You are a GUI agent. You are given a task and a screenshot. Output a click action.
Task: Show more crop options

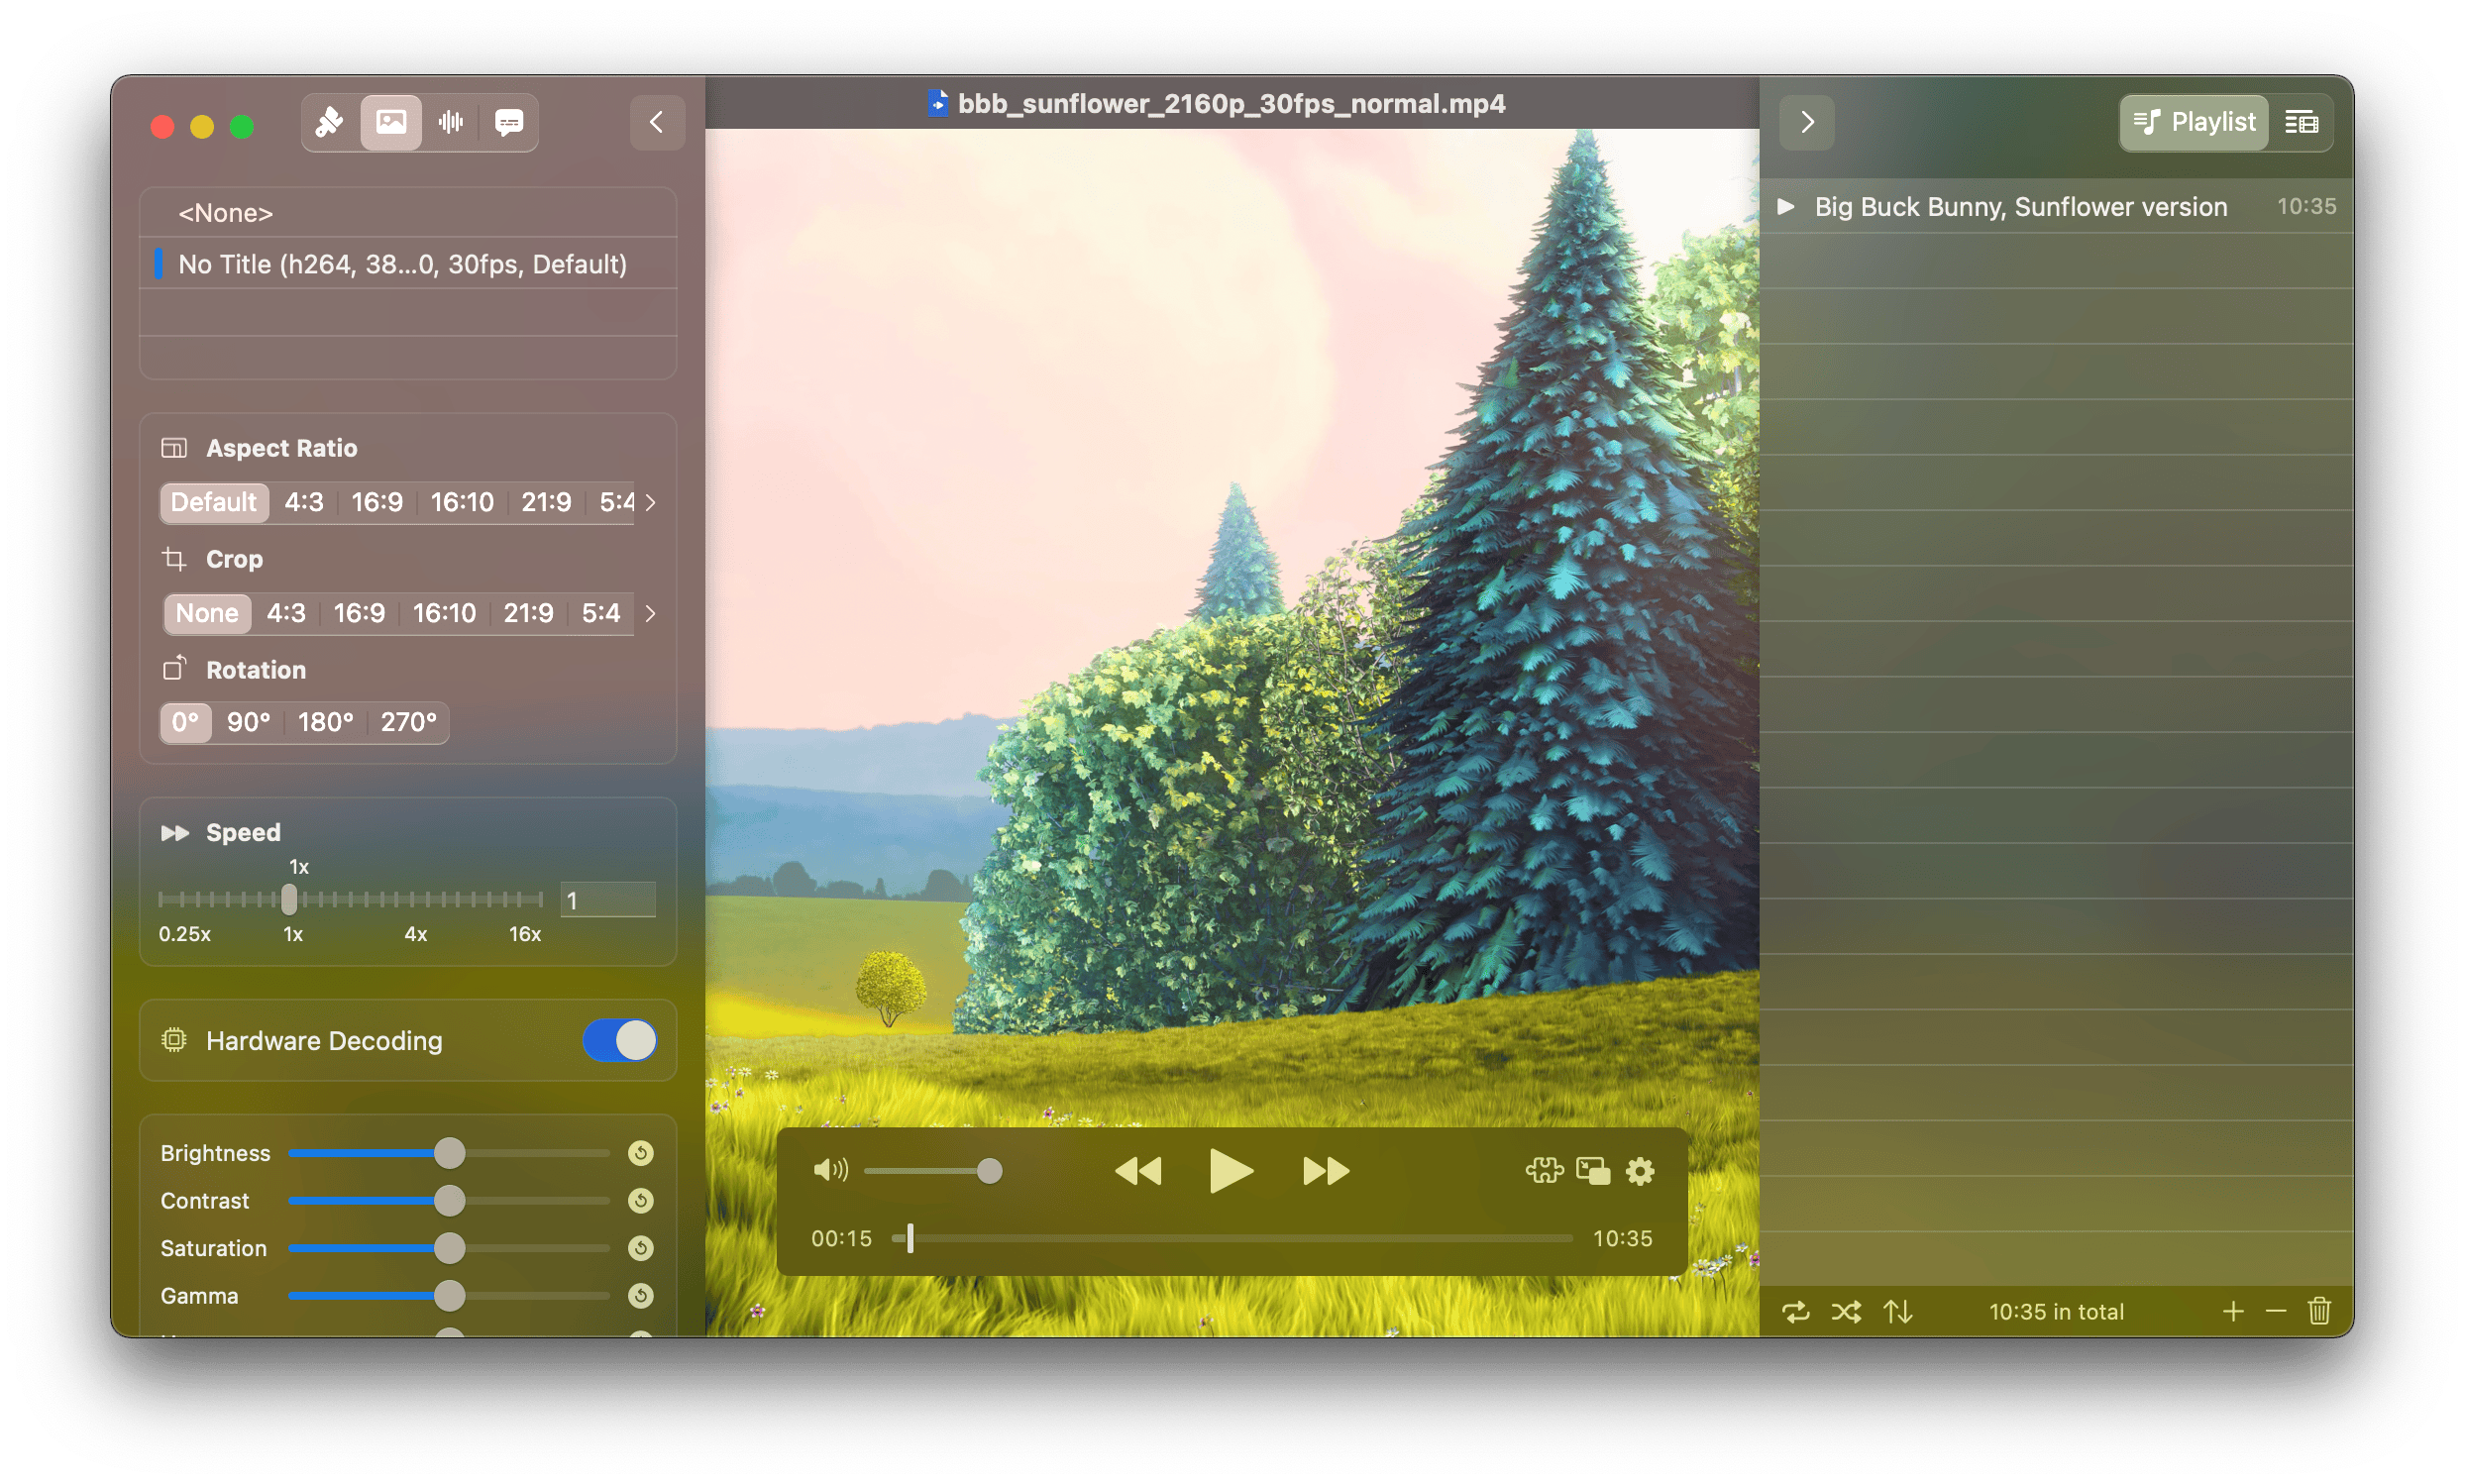tap(651, 613)
